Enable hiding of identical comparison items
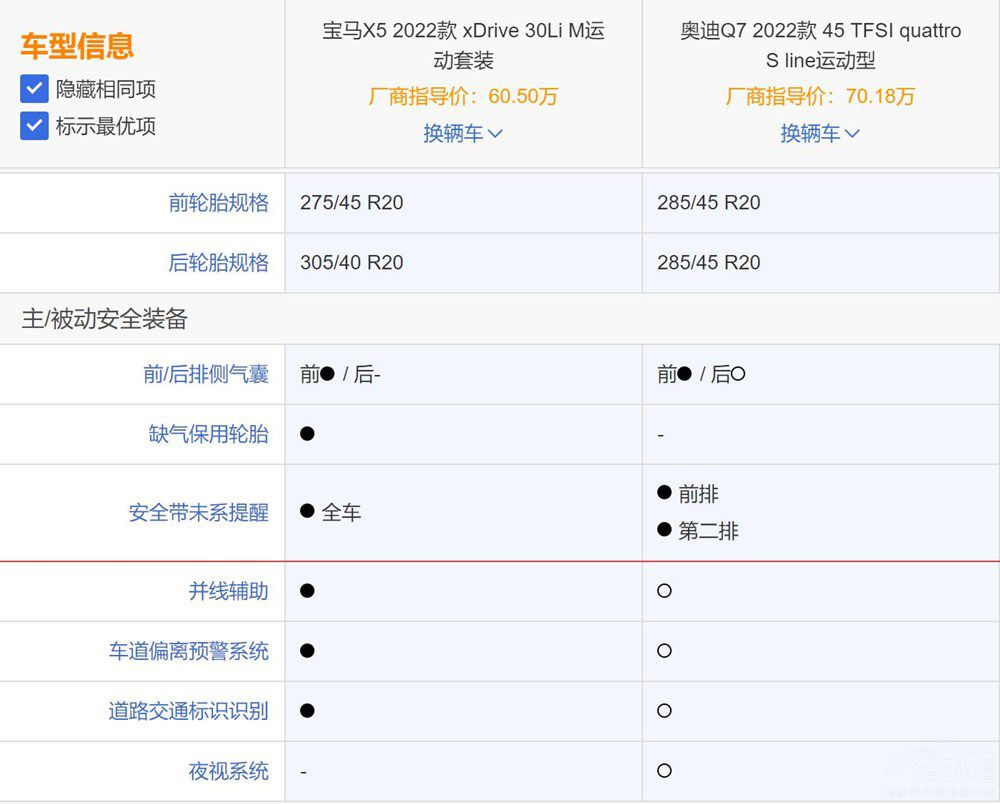The width and height of the screenshot is (1000, 804). [34, 88]
